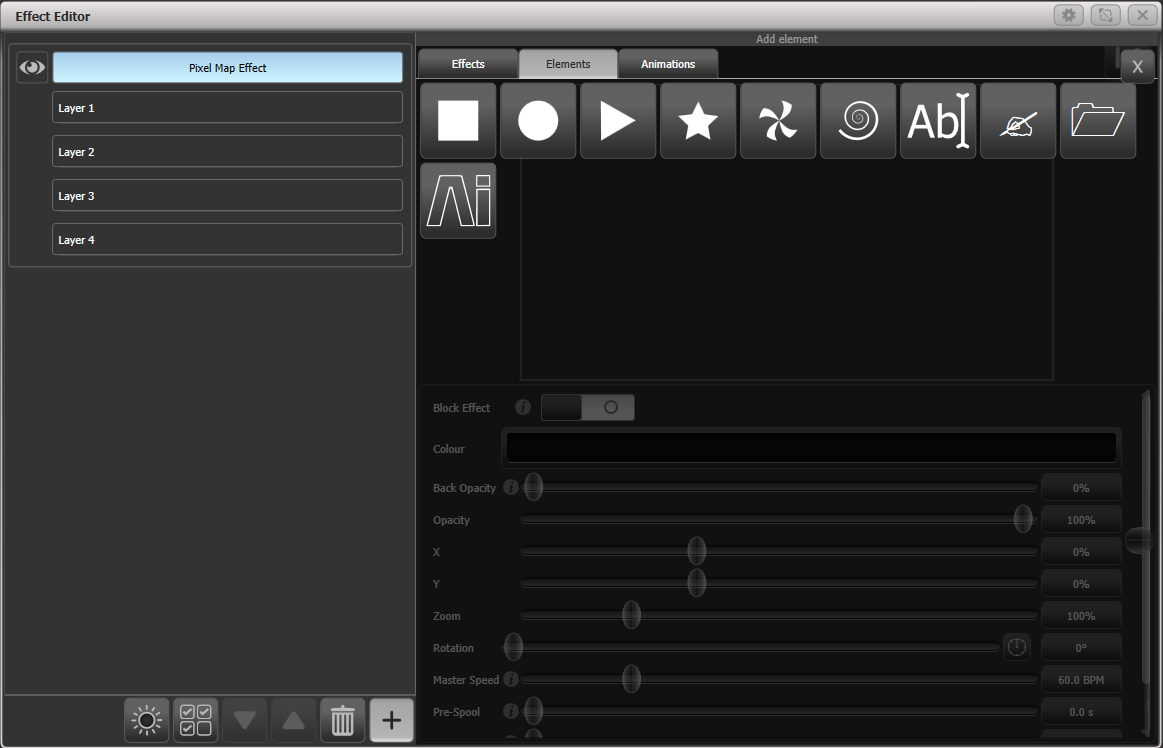The width and height of the screenshot is (1163, 748).
Task: Select the circle element icon
Action: click(537, 120)
